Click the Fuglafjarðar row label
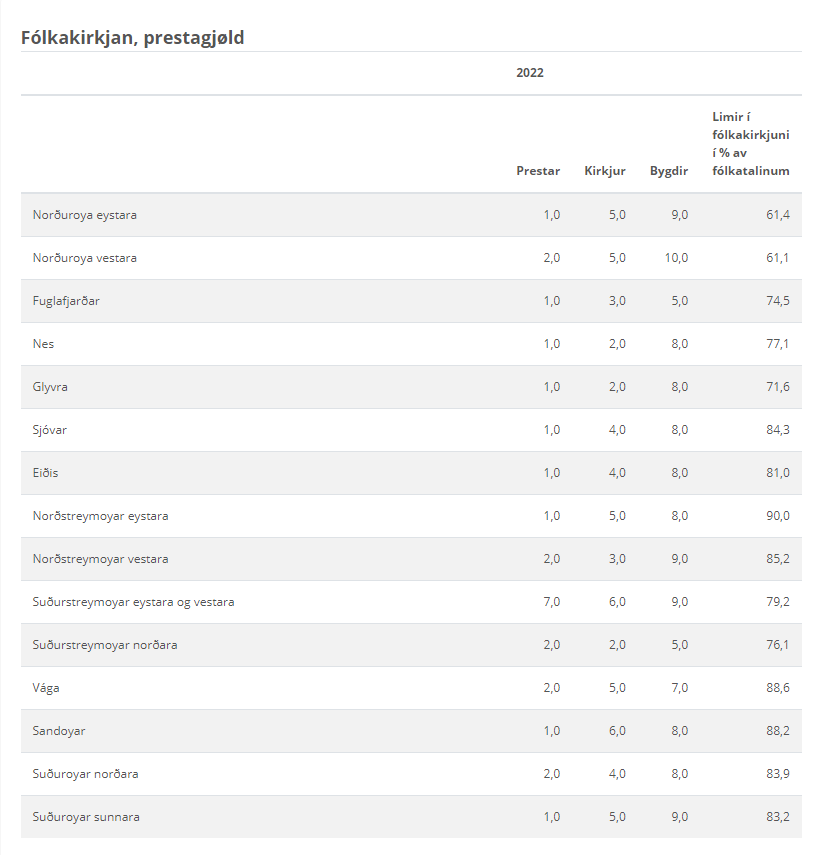The width and height of the screenshot is (819, 855). point(66,301)
